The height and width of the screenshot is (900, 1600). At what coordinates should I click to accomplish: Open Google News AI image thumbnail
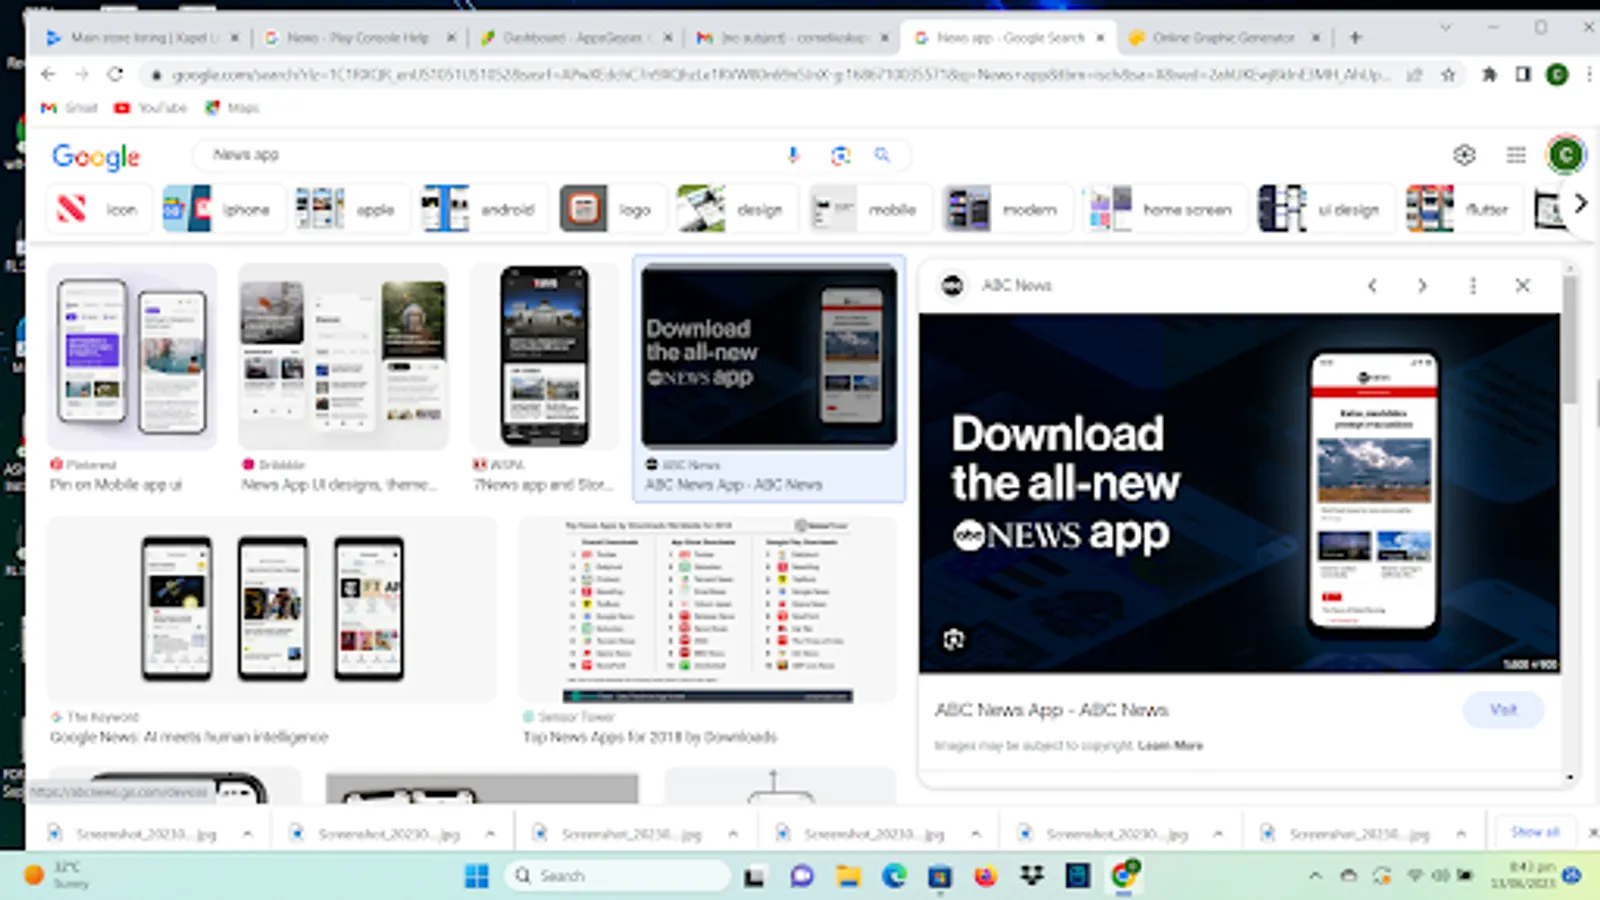click(272, 609)
